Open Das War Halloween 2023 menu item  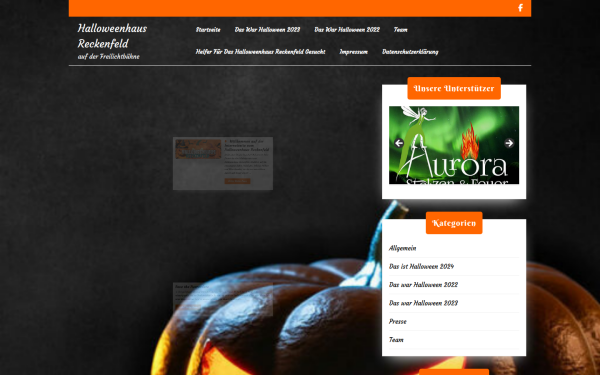(x=267, y=30)
